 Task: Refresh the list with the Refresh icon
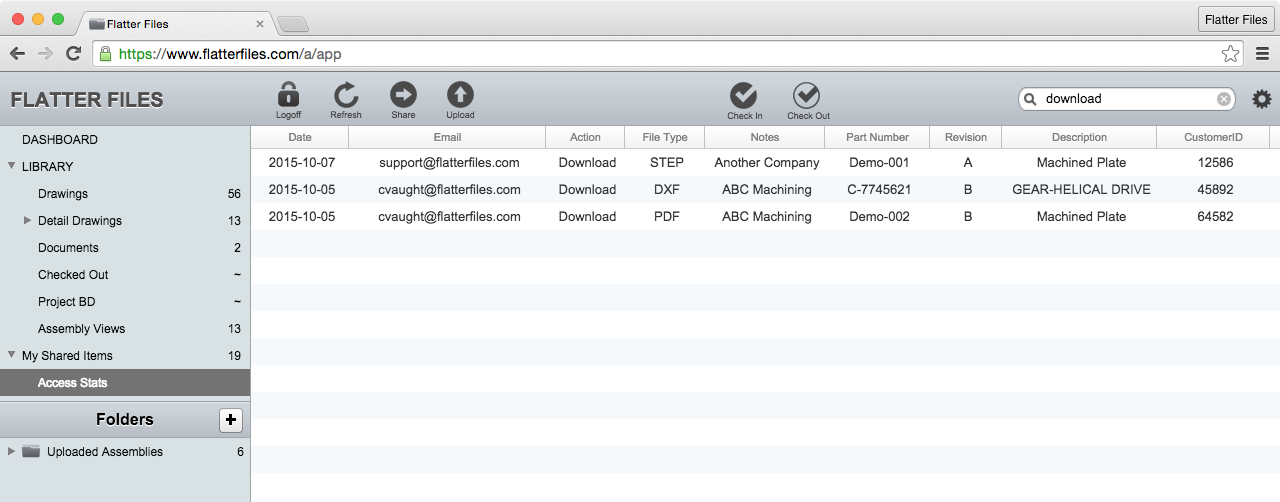[x=346, y=95]
